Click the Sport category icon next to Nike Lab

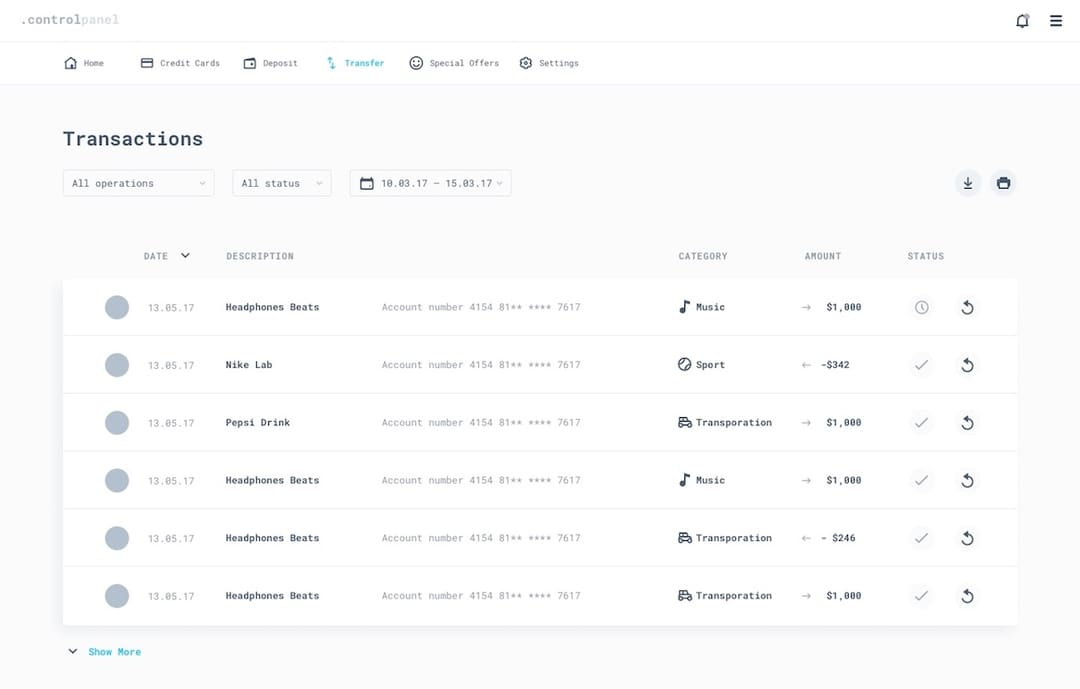(x=683, y=364)
